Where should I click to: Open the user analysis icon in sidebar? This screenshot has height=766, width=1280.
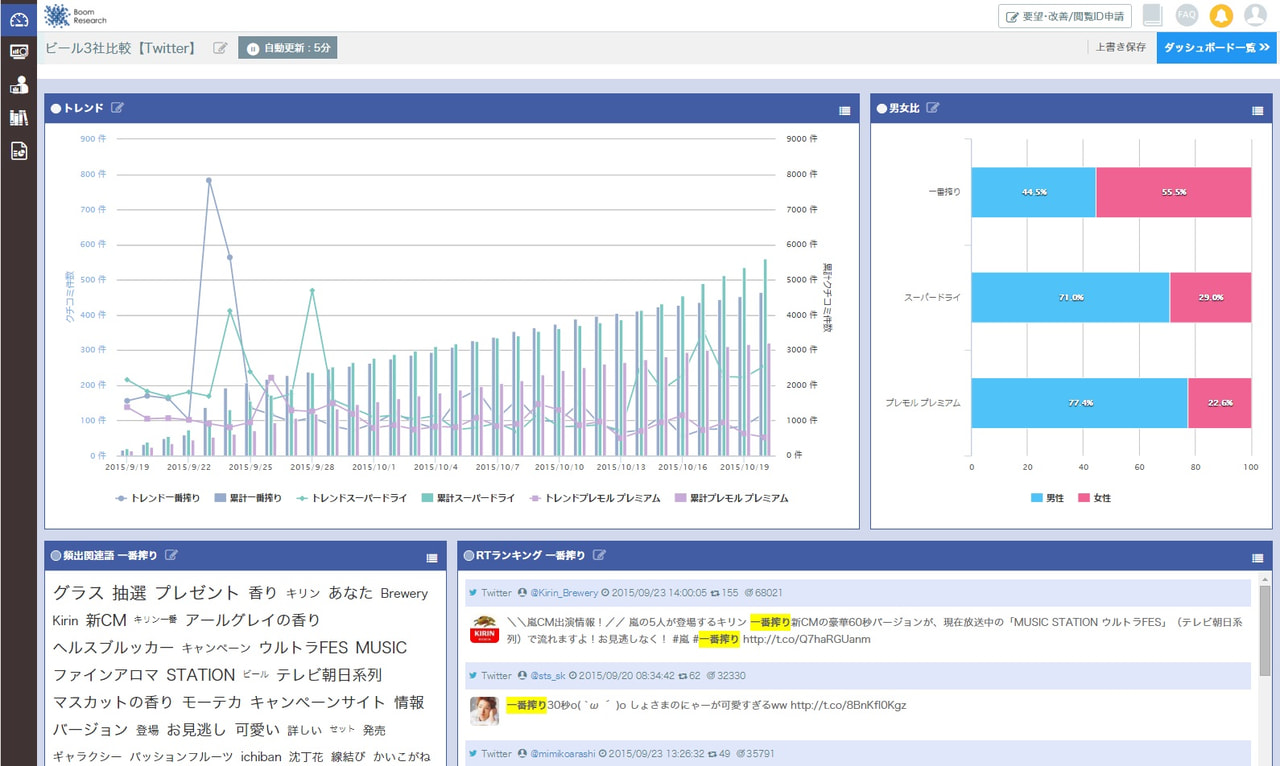point(18,85)
